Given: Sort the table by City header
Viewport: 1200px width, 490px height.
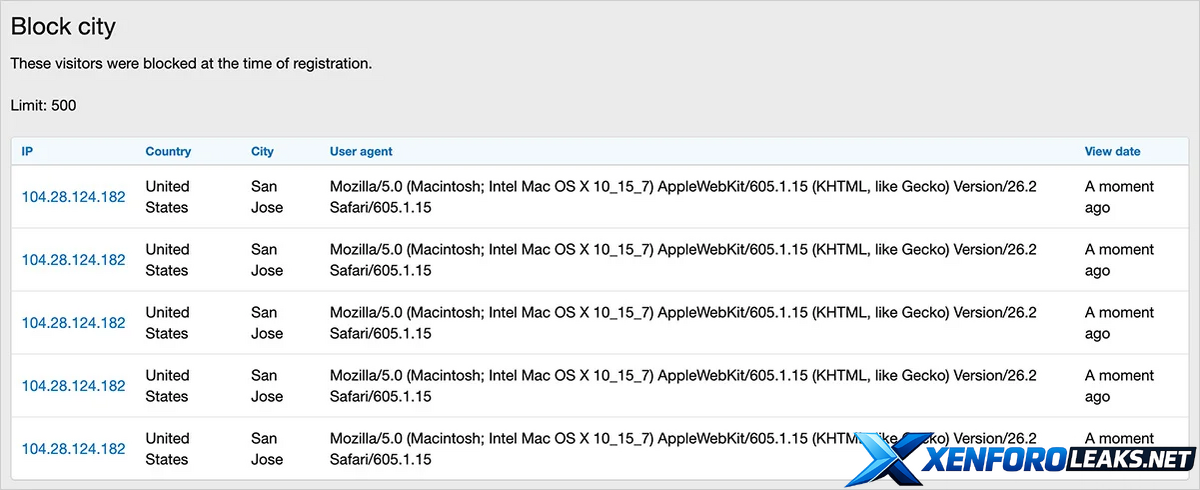Looking at the screenshot, I should [262, 152].
